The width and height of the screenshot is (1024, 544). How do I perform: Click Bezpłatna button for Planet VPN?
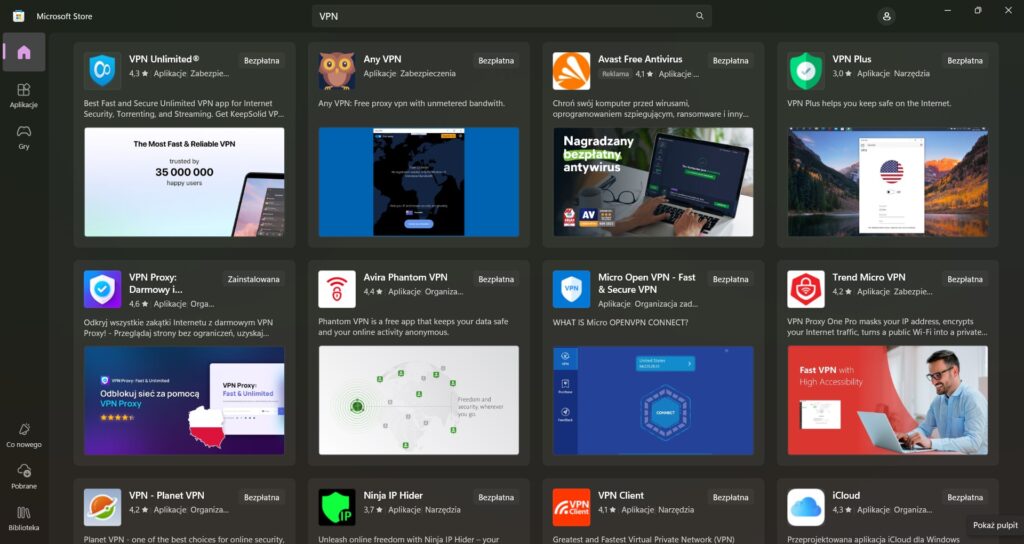261,497
